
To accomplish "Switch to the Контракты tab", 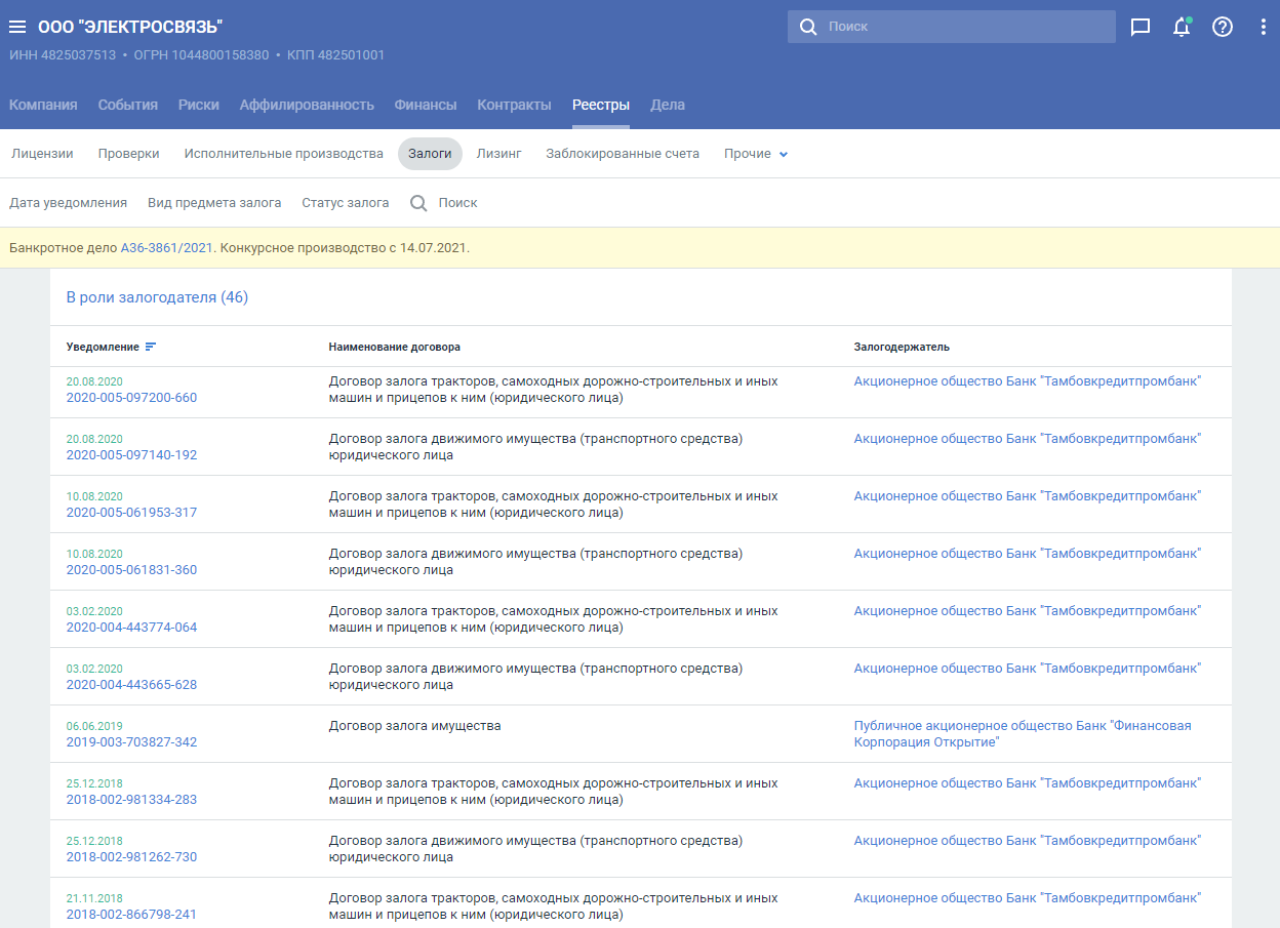I will coord(514,105).
